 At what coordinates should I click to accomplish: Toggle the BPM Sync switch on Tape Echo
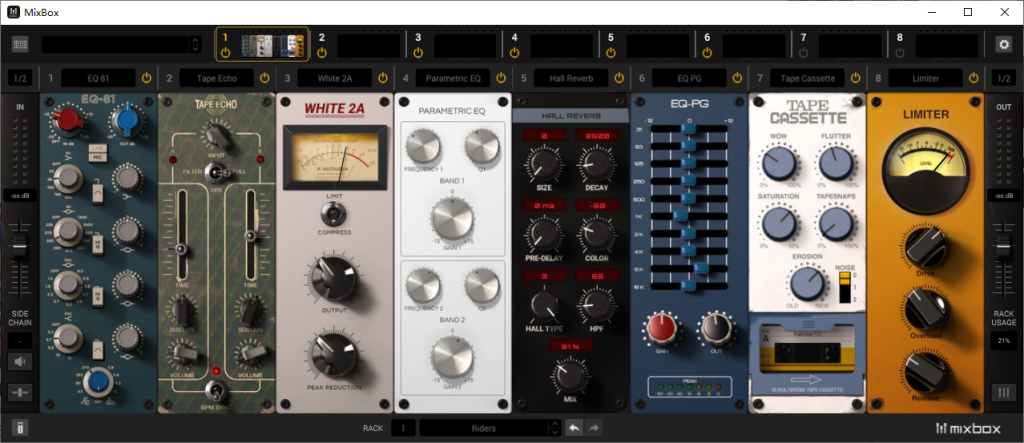pos(213,388)
